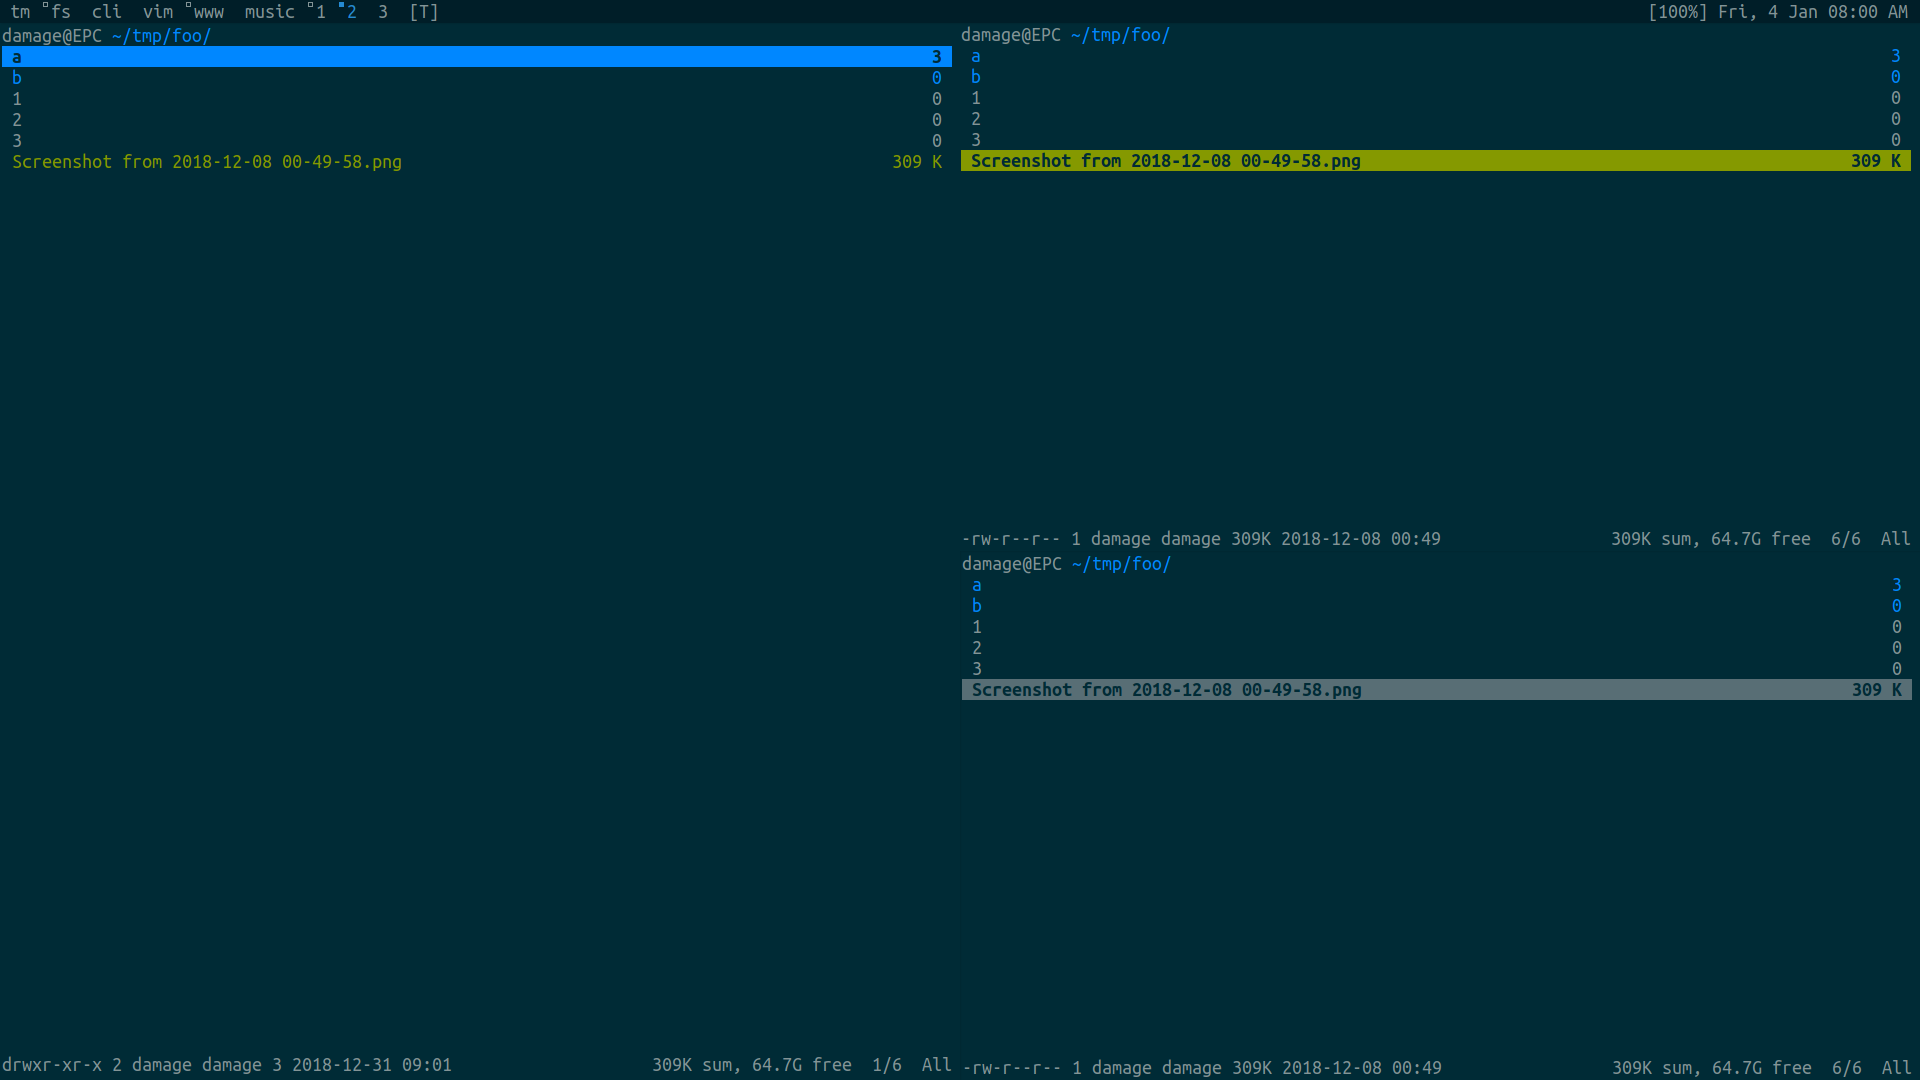This screenshot has width=1920, height=1080.
Task: Select the Screenshot png in left pane
Action: 207,162
